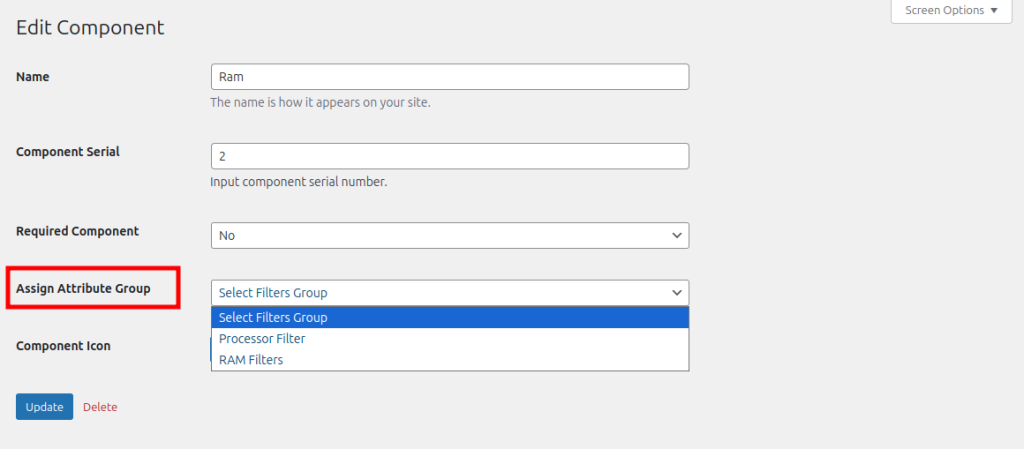This screenshot has height=449, width=1024.
Task: Click the Screen Options triangle arrow
Action: click(994, 10)
